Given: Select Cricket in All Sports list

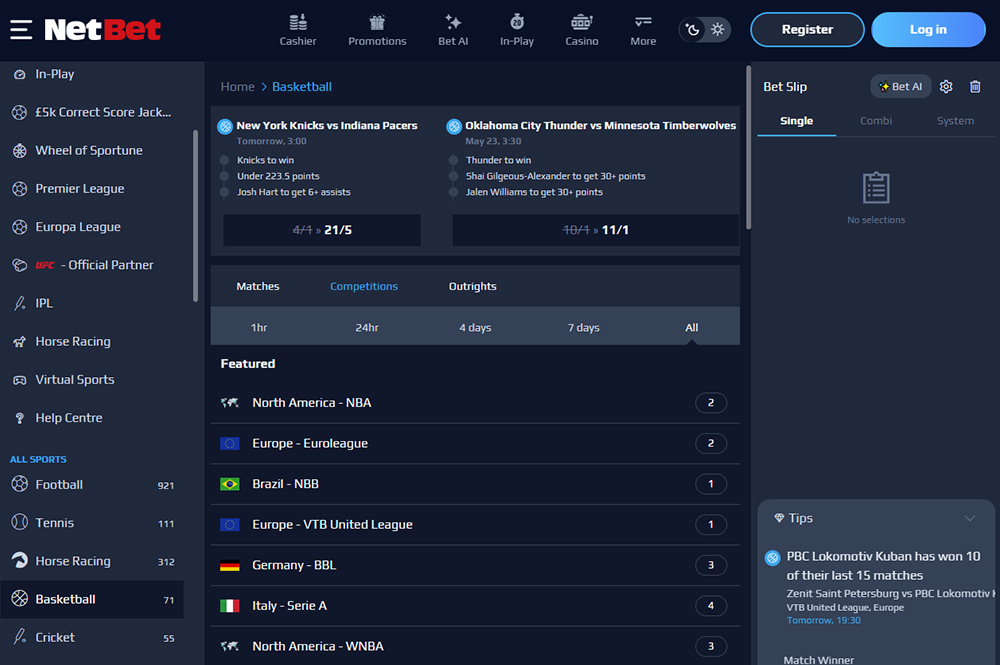Looking at the screenshot, I should (92, 638).
